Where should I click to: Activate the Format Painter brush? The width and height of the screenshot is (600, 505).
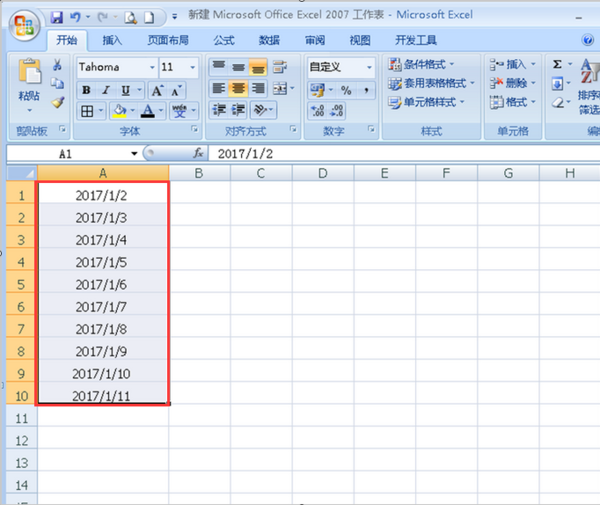[58, 102]
